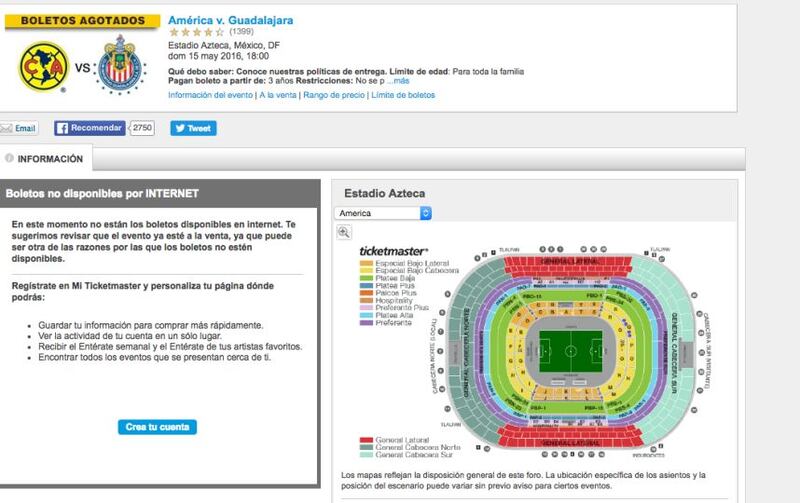The height and width of the screenshot is (503, 800).
Task: Switch to the INFORMACIÓN tab
Action: (45, 159)
